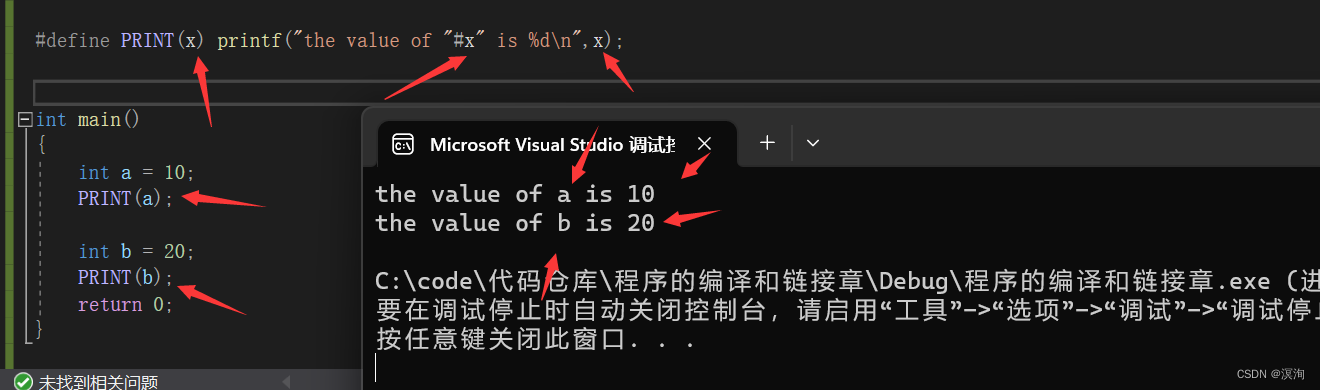1320x390 pixels.
Task: Open a new terminal tab with plus
Action: (767, 143)
